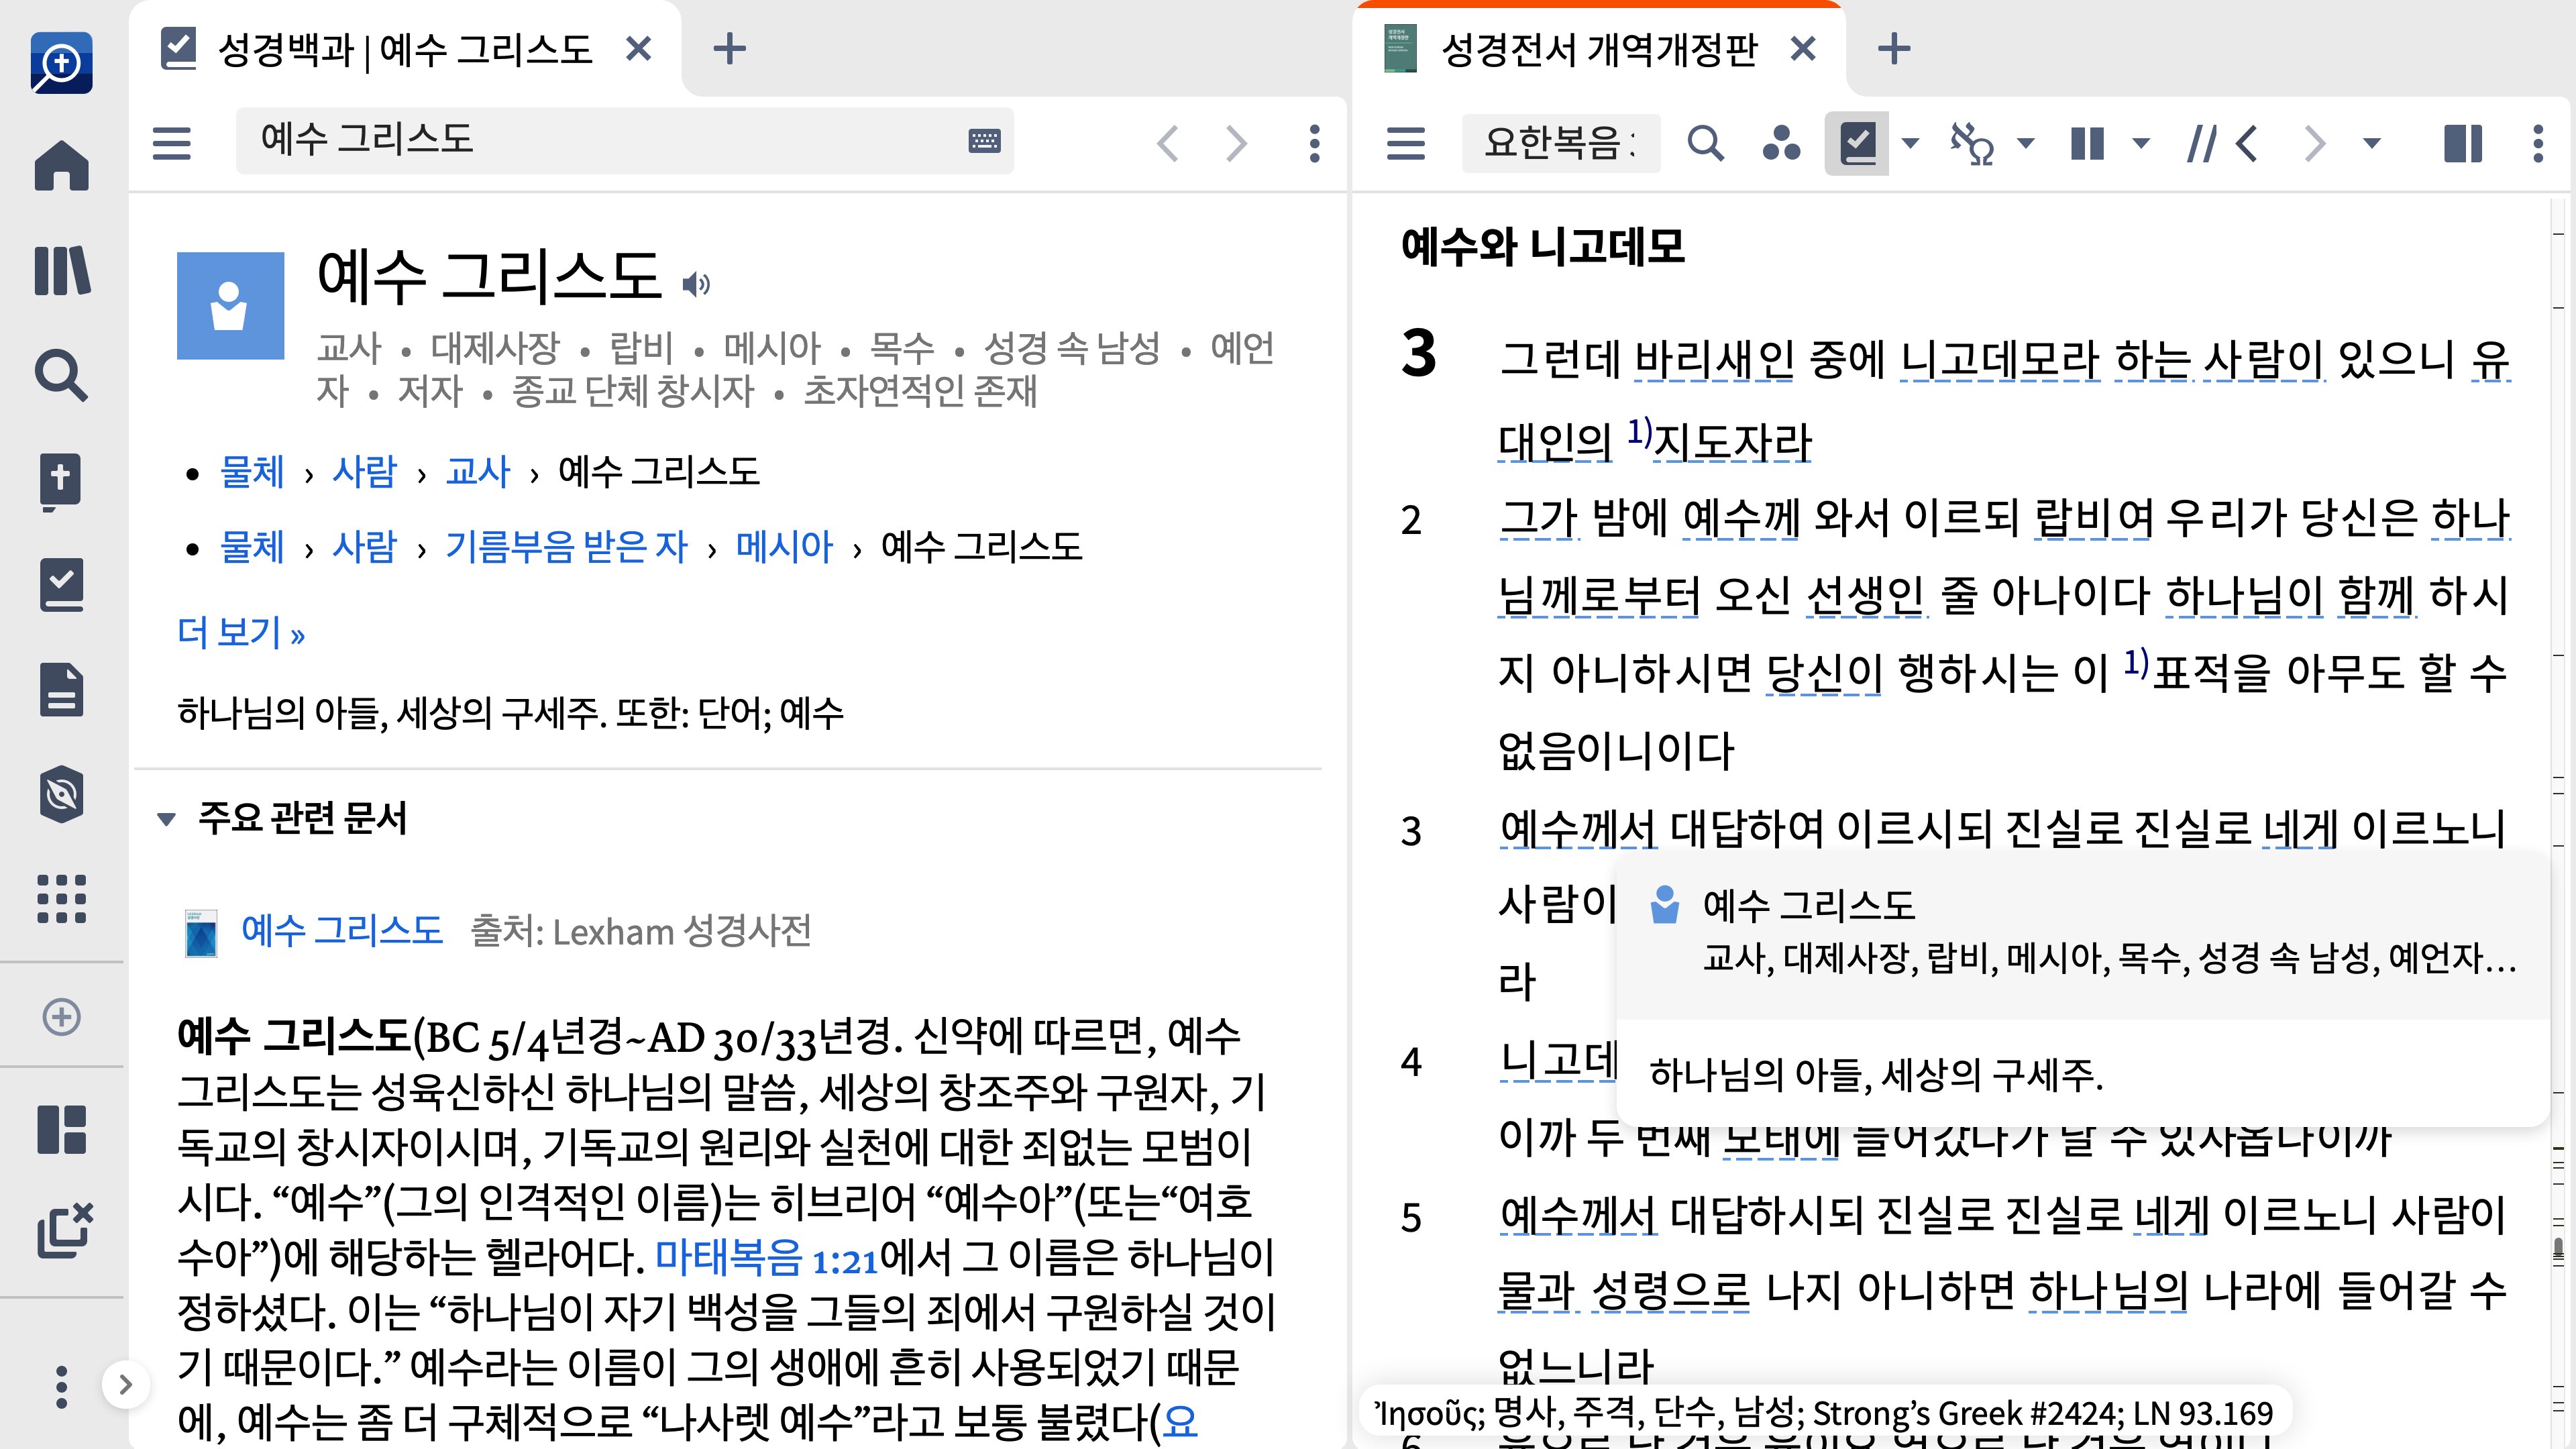Open visual filters three-dots icon
The image size is (2576, 1449).
coord(1781,144)
